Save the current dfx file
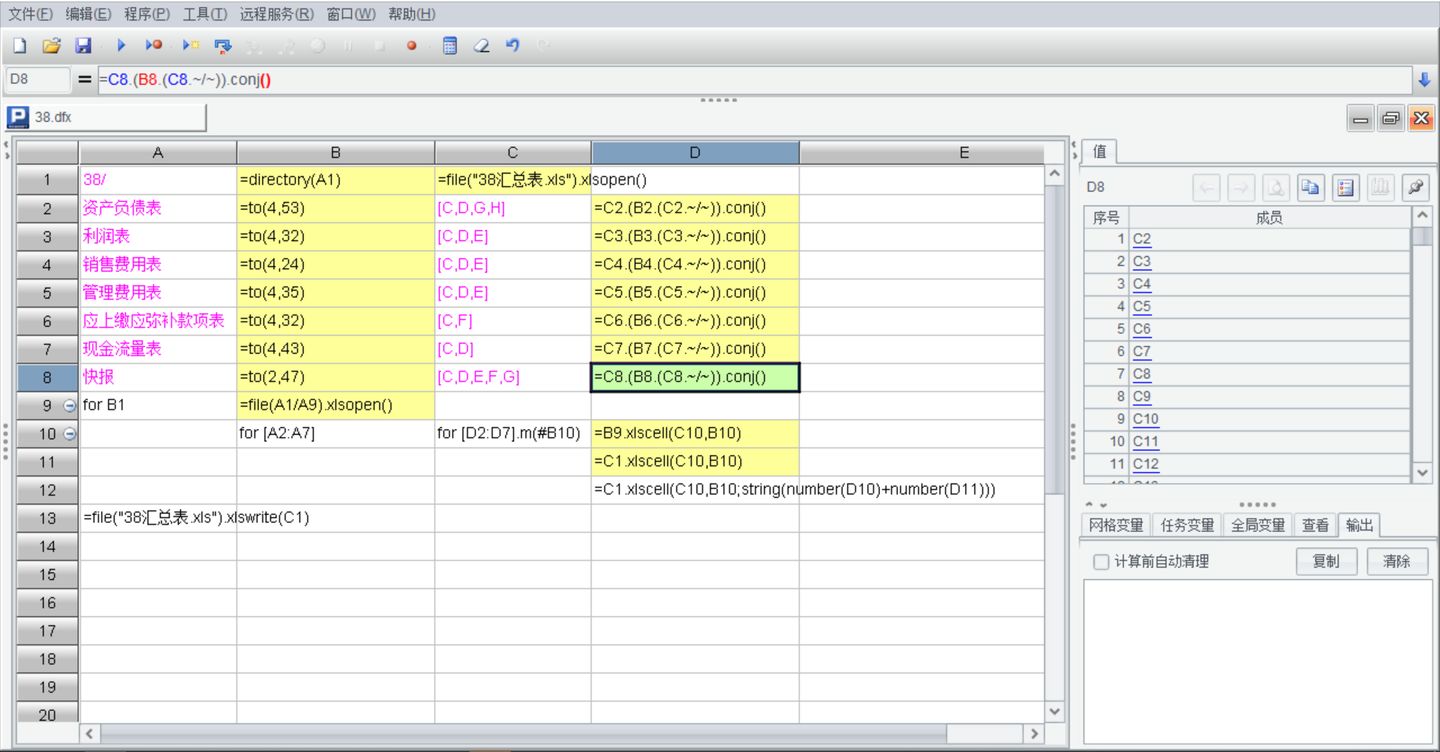 [x=84, y=46]
